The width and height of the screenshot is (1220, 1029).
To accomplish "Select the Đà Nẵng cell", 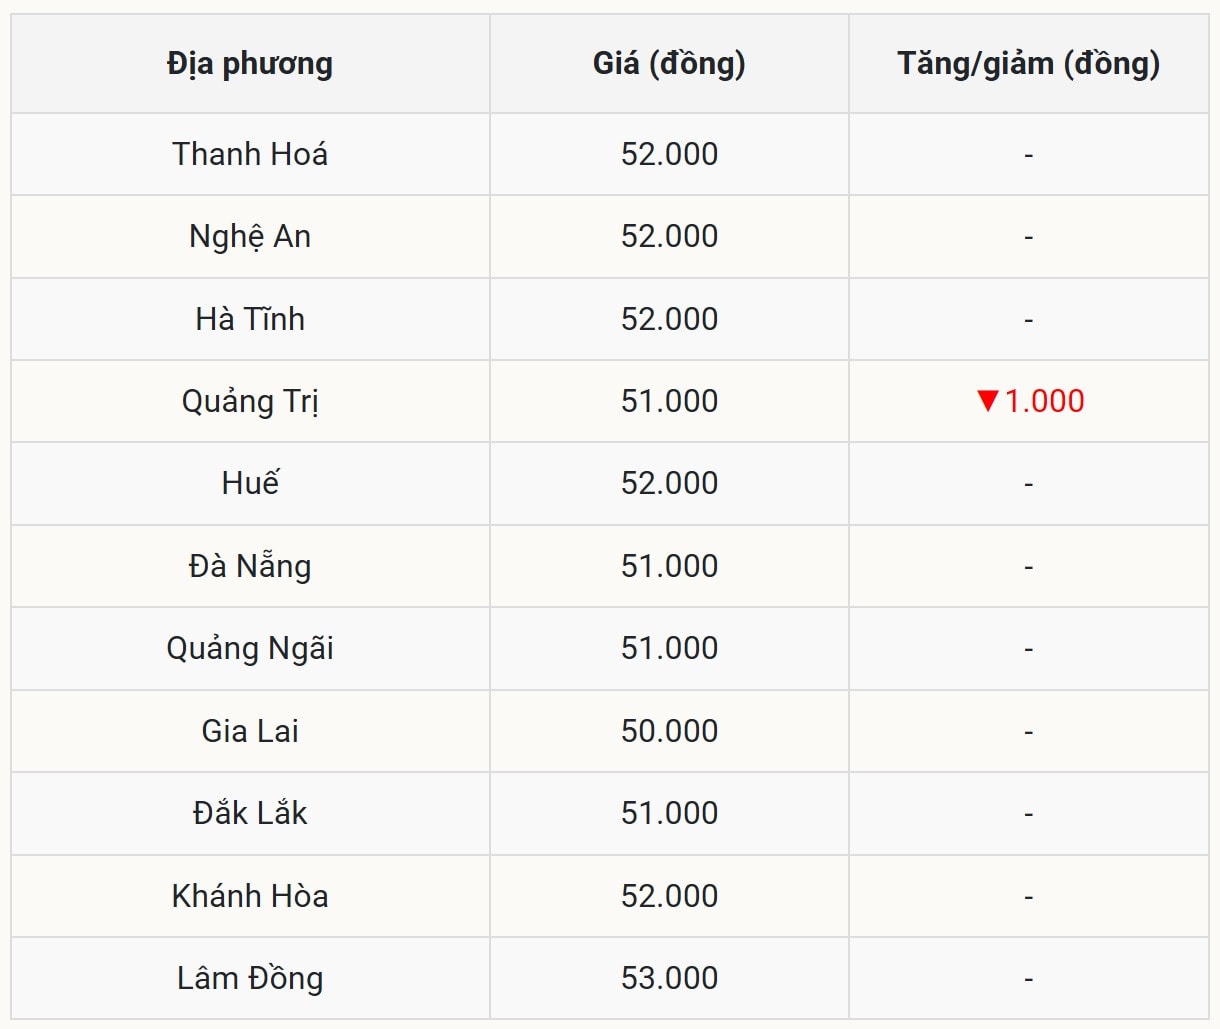I will (250, 566).
